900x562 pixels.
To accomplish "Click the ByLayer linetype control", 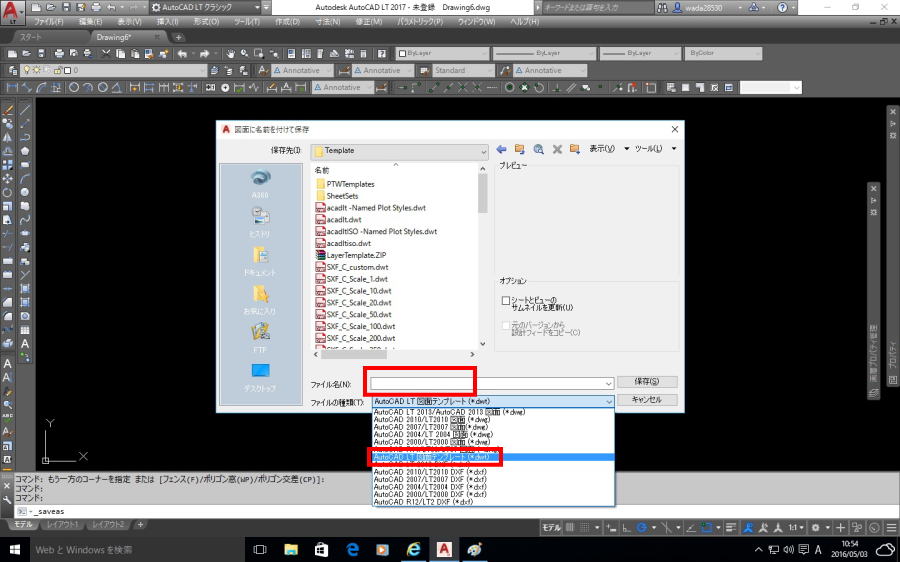I will pyautogui.click(x=544, y=53).
